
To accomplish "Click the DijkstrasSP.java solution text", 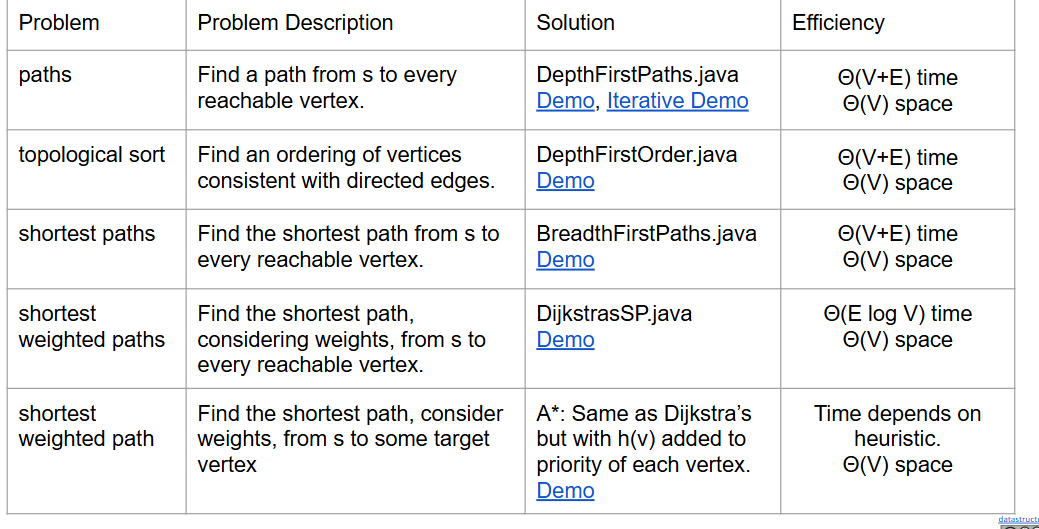I will coord(614,314).
